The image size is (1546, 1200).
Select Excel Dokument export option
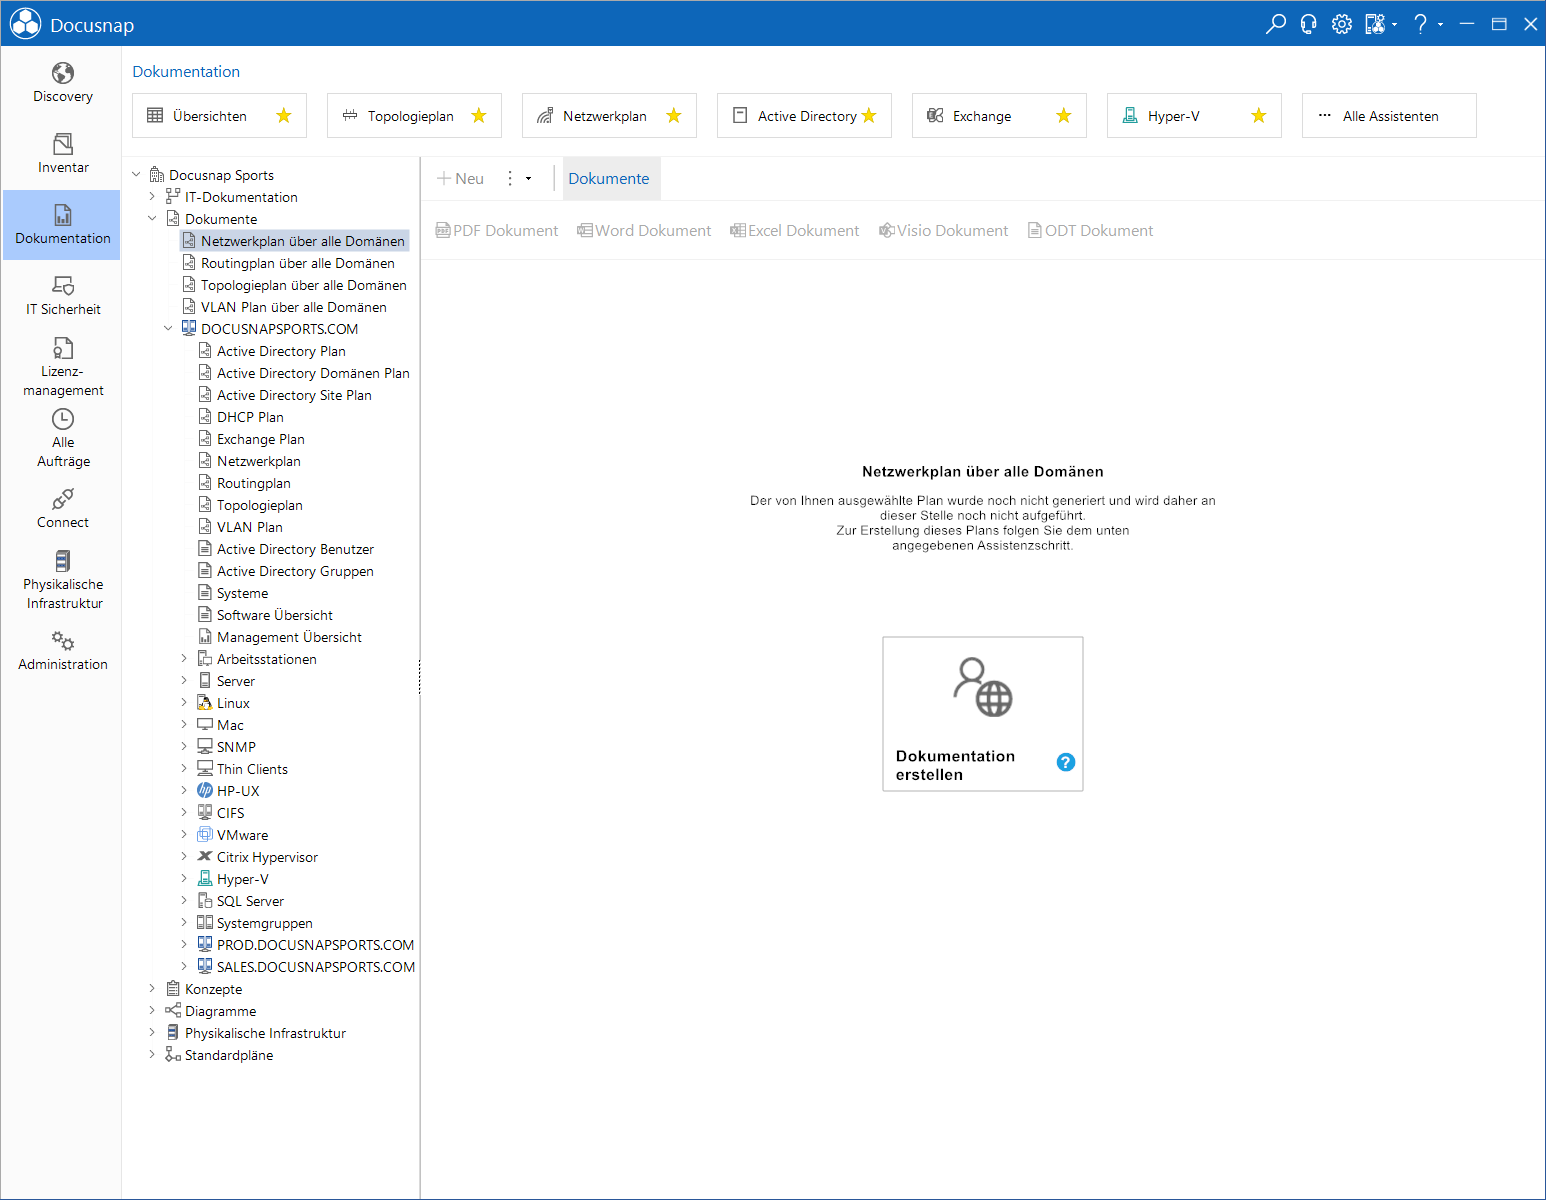[795, 231]
